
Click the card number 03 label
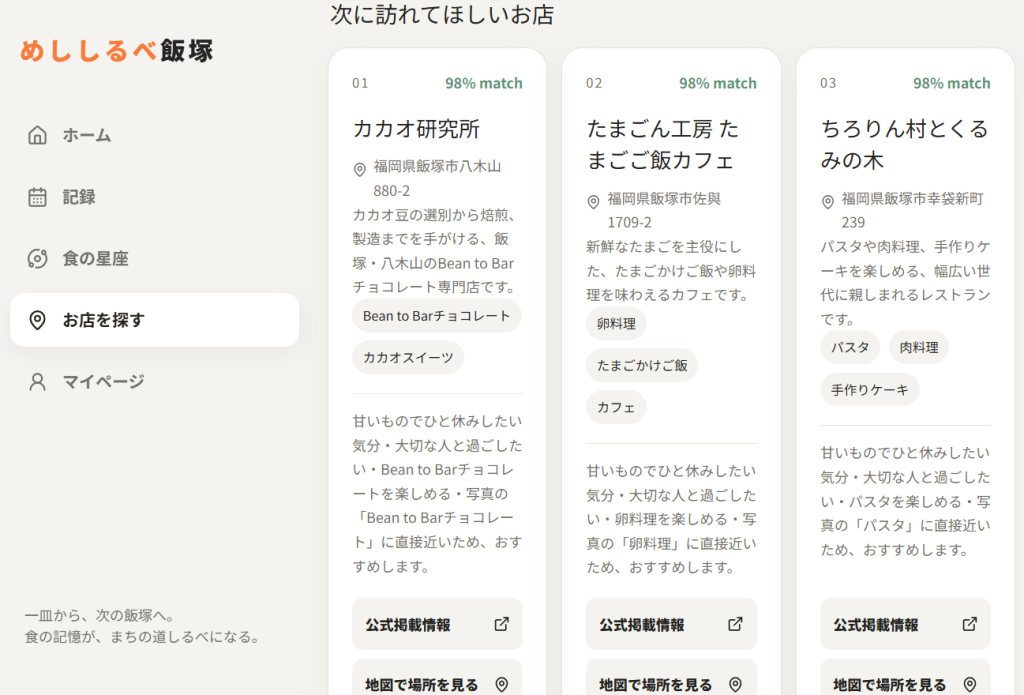coord(828,83)
